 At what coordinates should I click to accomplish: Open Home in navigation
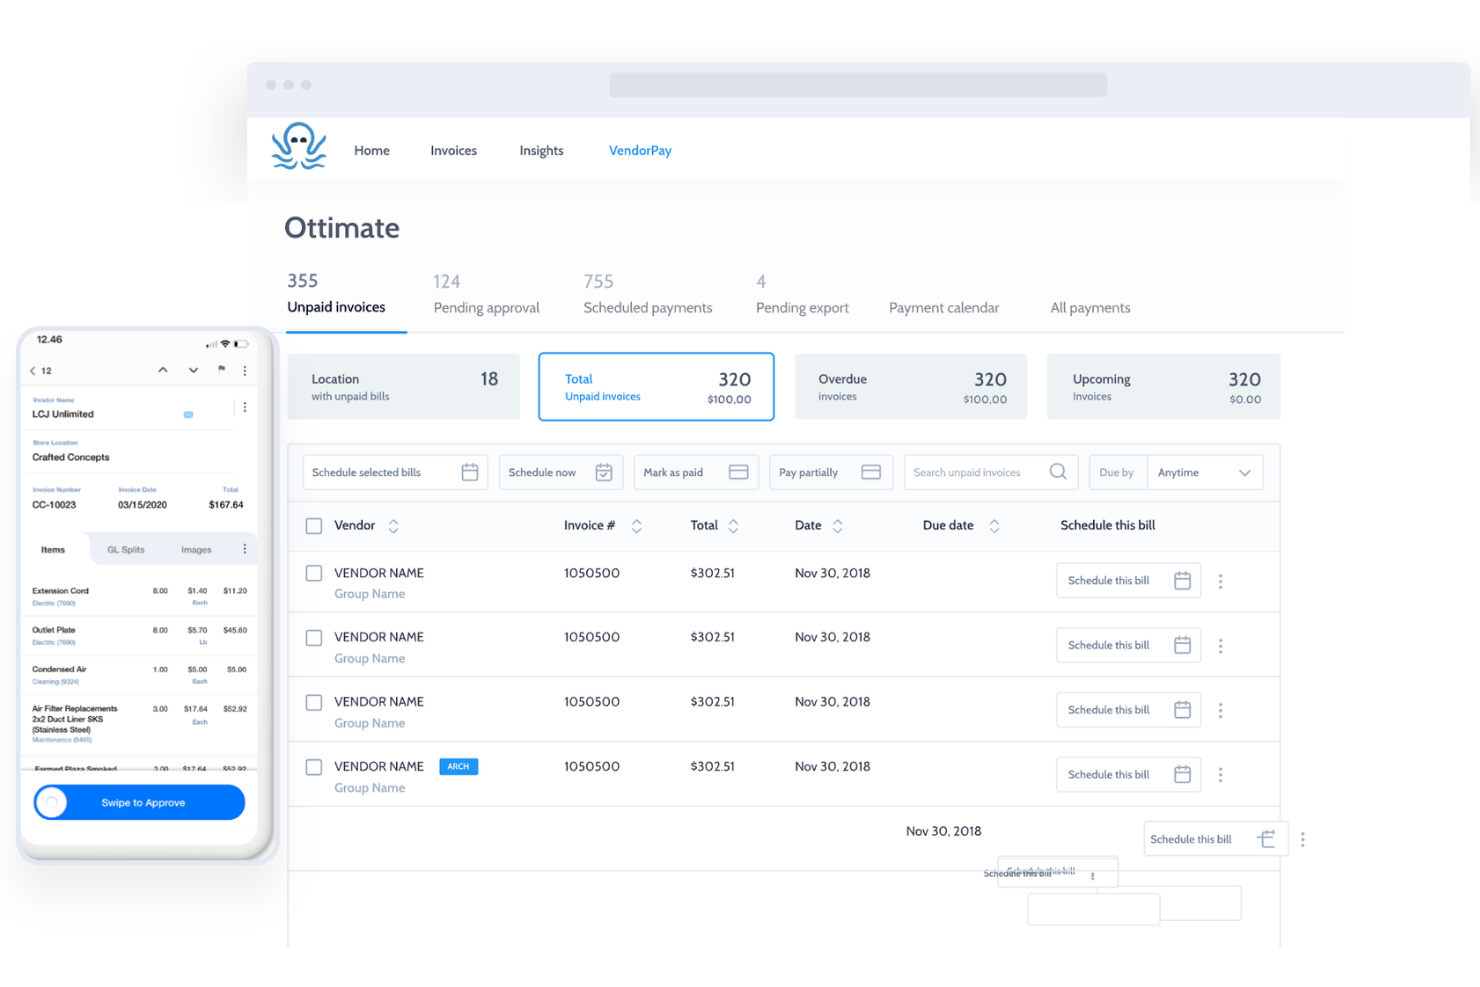372,150
